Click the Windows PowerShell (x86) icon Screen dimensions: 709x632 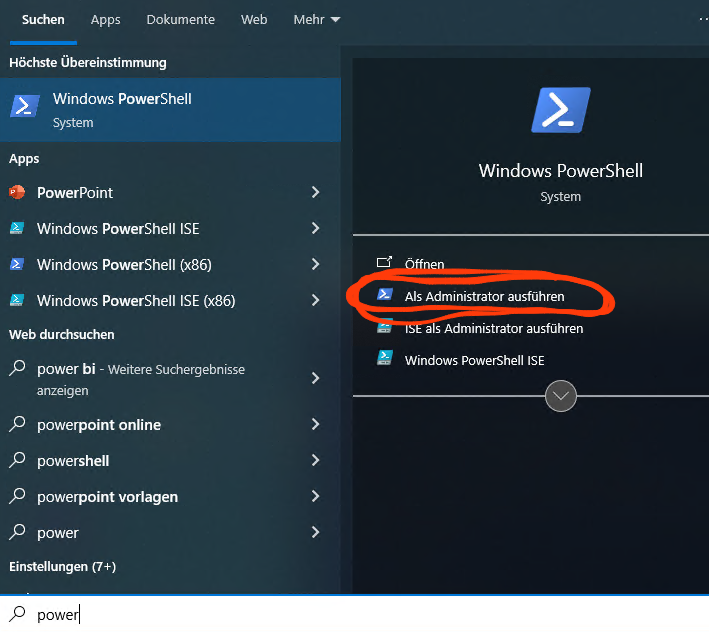[x=17, y=264]
